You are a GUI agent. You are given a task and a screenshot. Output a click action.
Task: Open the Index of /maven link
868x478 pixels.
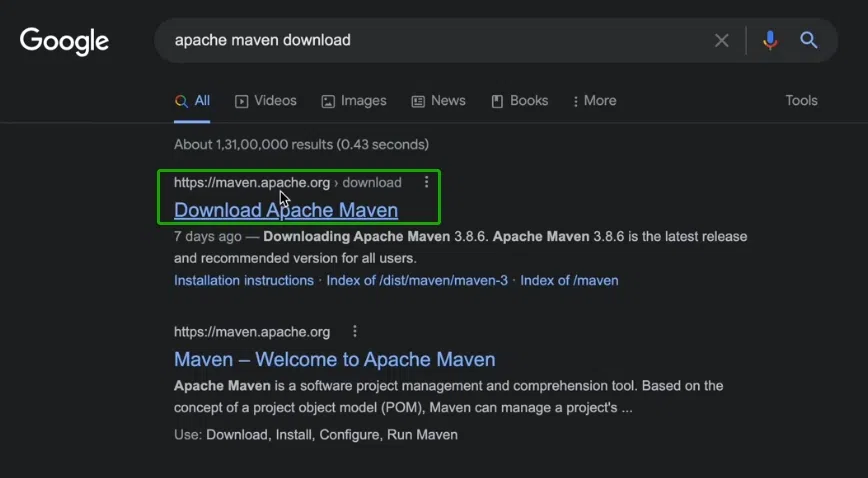point(569,280)
